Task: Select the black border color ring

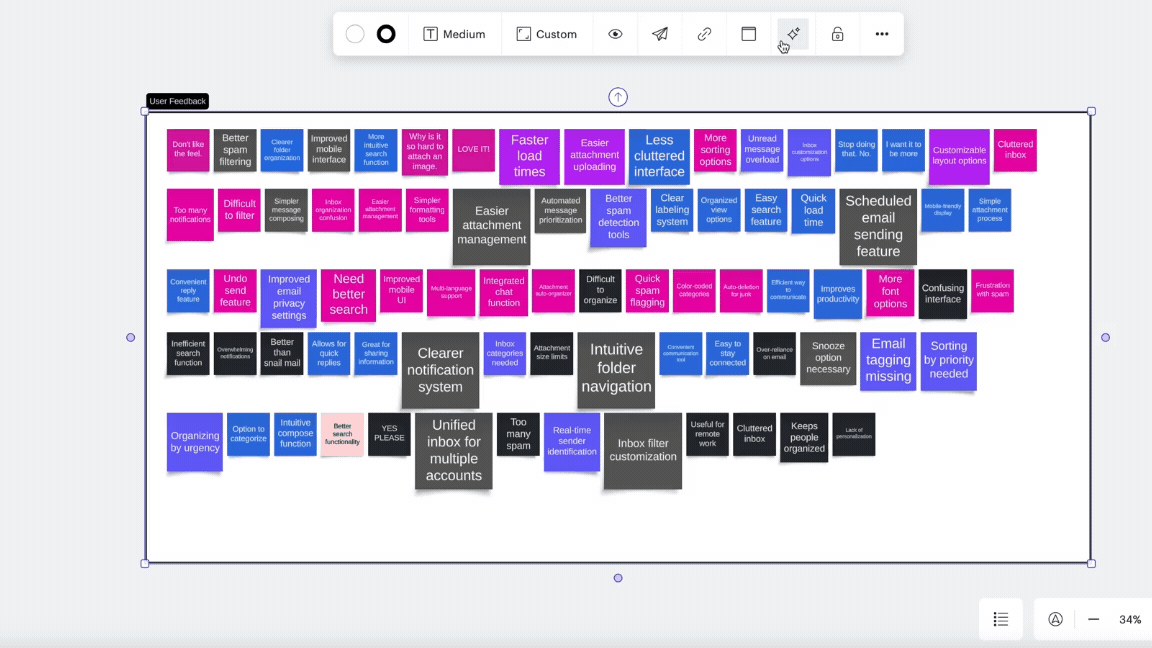Action: pos(386,34)
